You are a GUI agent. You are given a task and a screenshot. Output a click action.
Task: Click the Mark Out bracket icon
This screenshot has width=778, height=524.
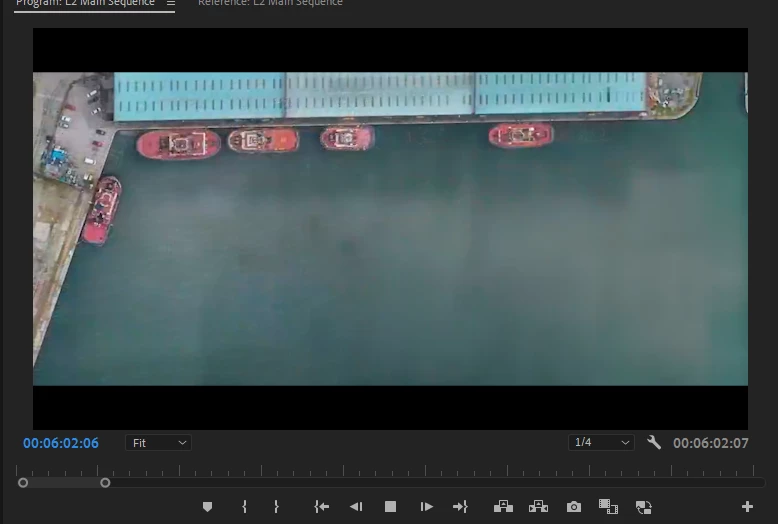coord(276,507)
